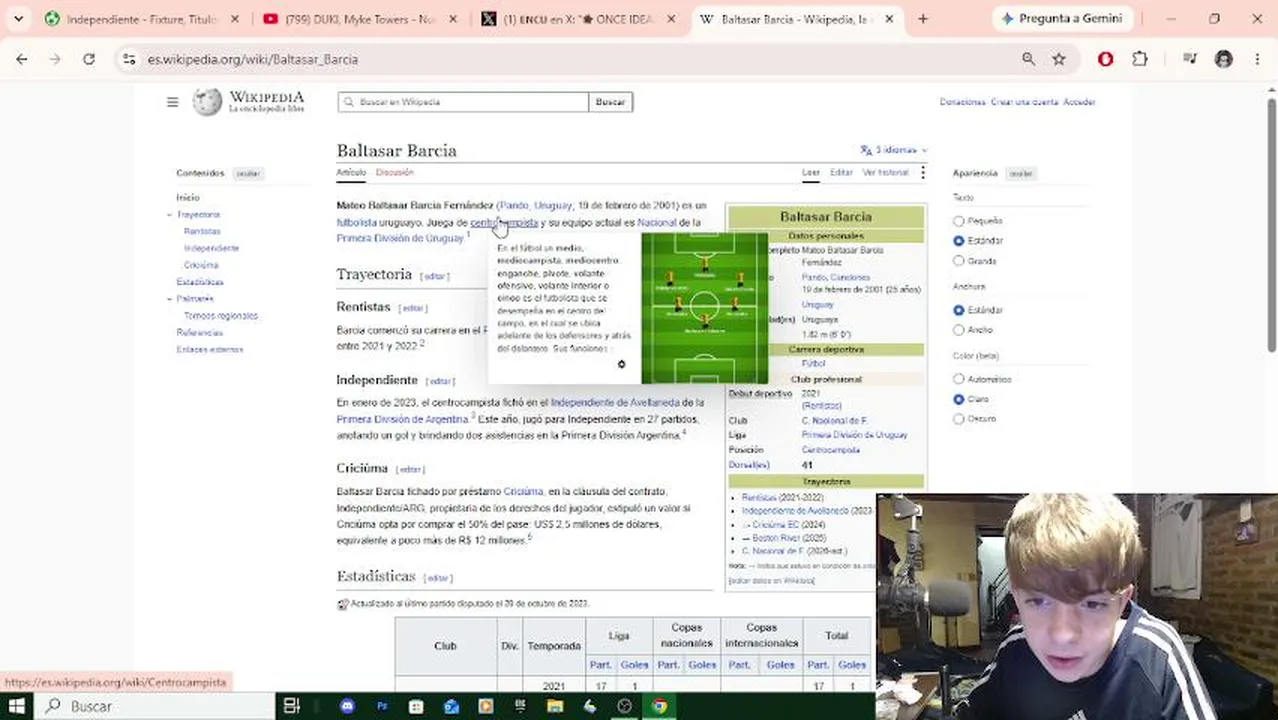Viewport: 1278px width, 720px height.
Task: Open Outlook mail from the taskbar
Action: click(x=451, y=706)
